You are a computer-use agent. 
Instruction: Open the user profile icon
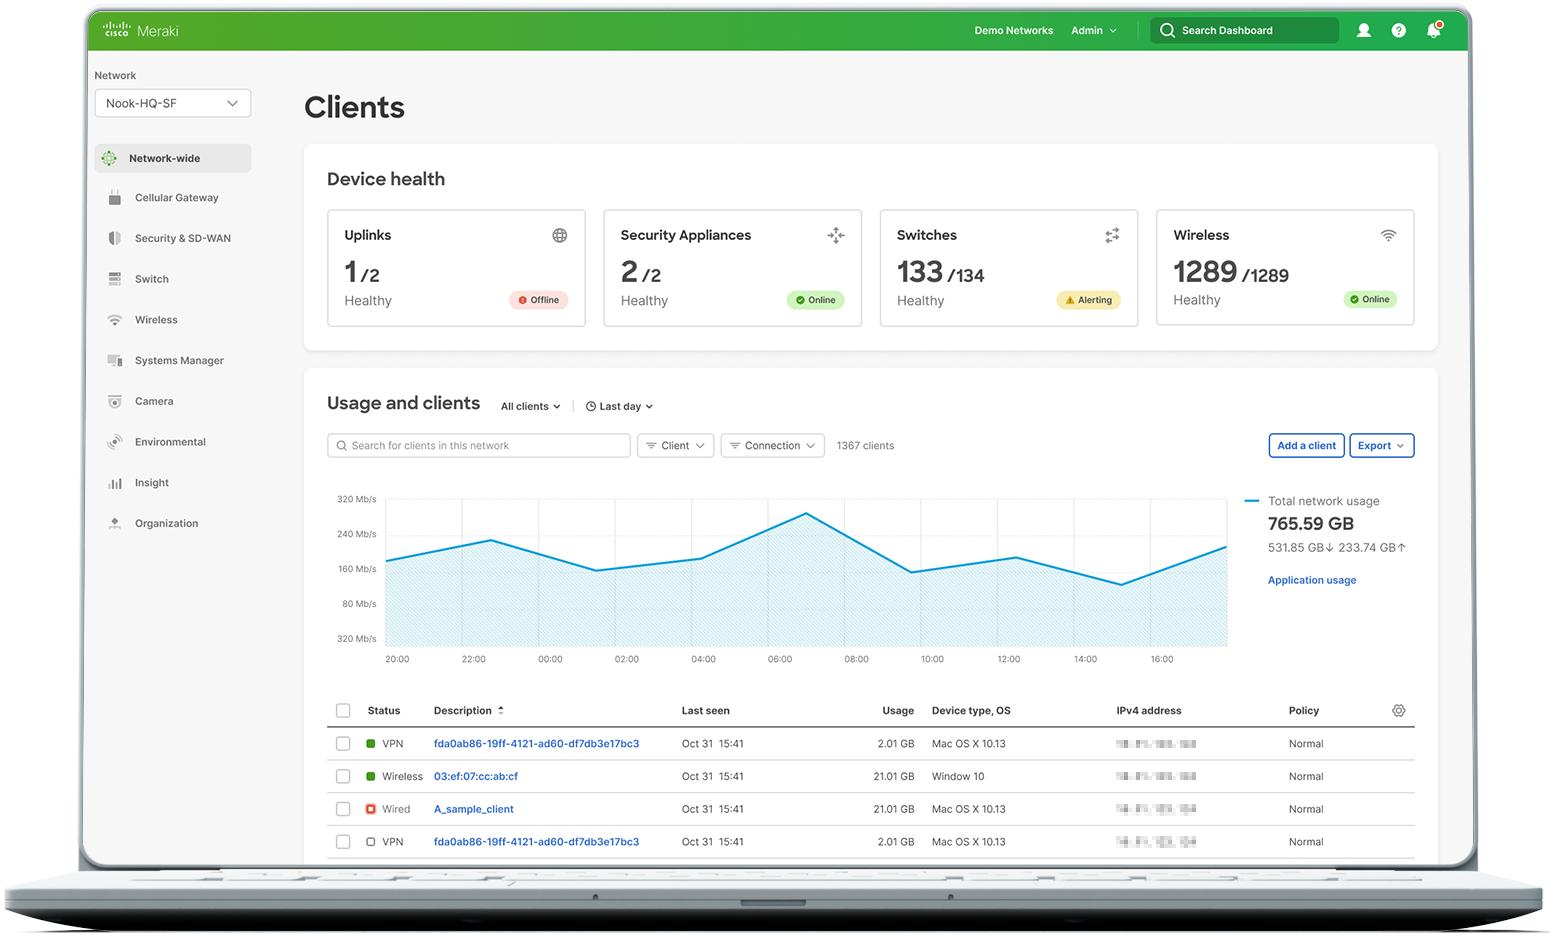(1363, 31)
